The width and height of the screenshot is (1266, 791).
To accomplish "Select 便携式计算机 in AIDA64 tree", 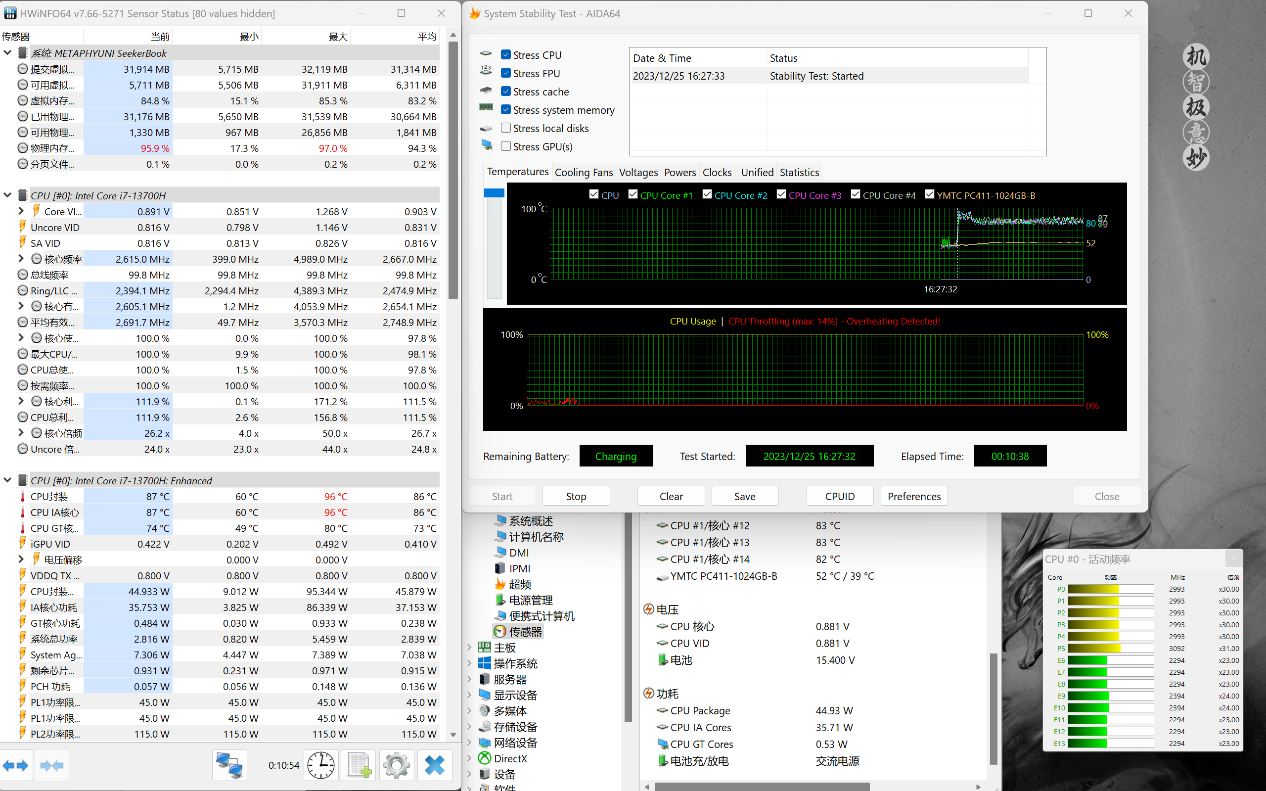I will 542,616.
